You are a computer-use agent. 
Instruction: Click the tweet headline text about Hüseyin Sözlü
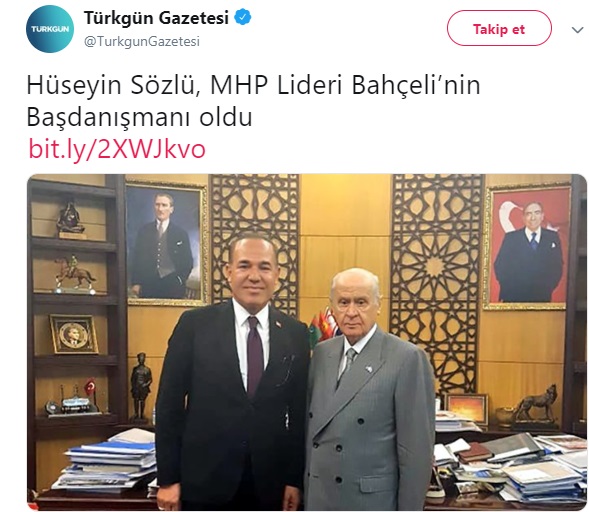pyautogui.click(x=253, y=101)
